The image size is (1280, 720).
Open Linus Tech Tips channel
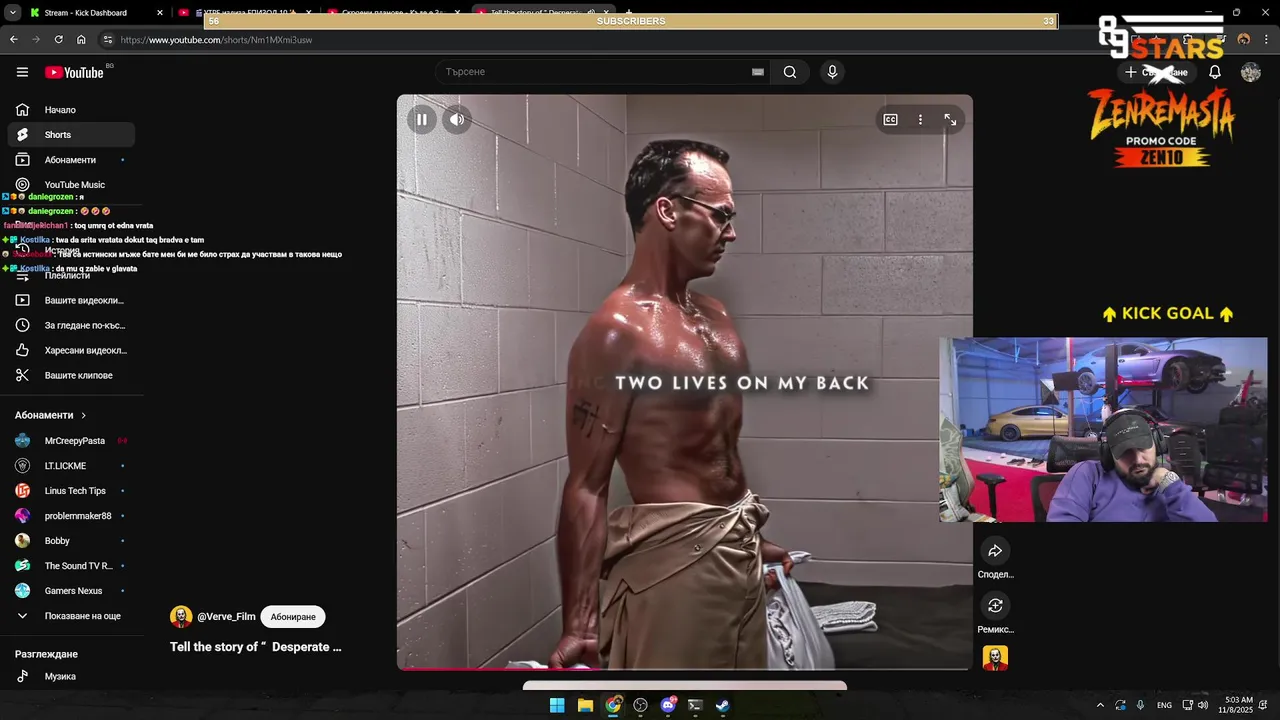(x=70, y=491)
